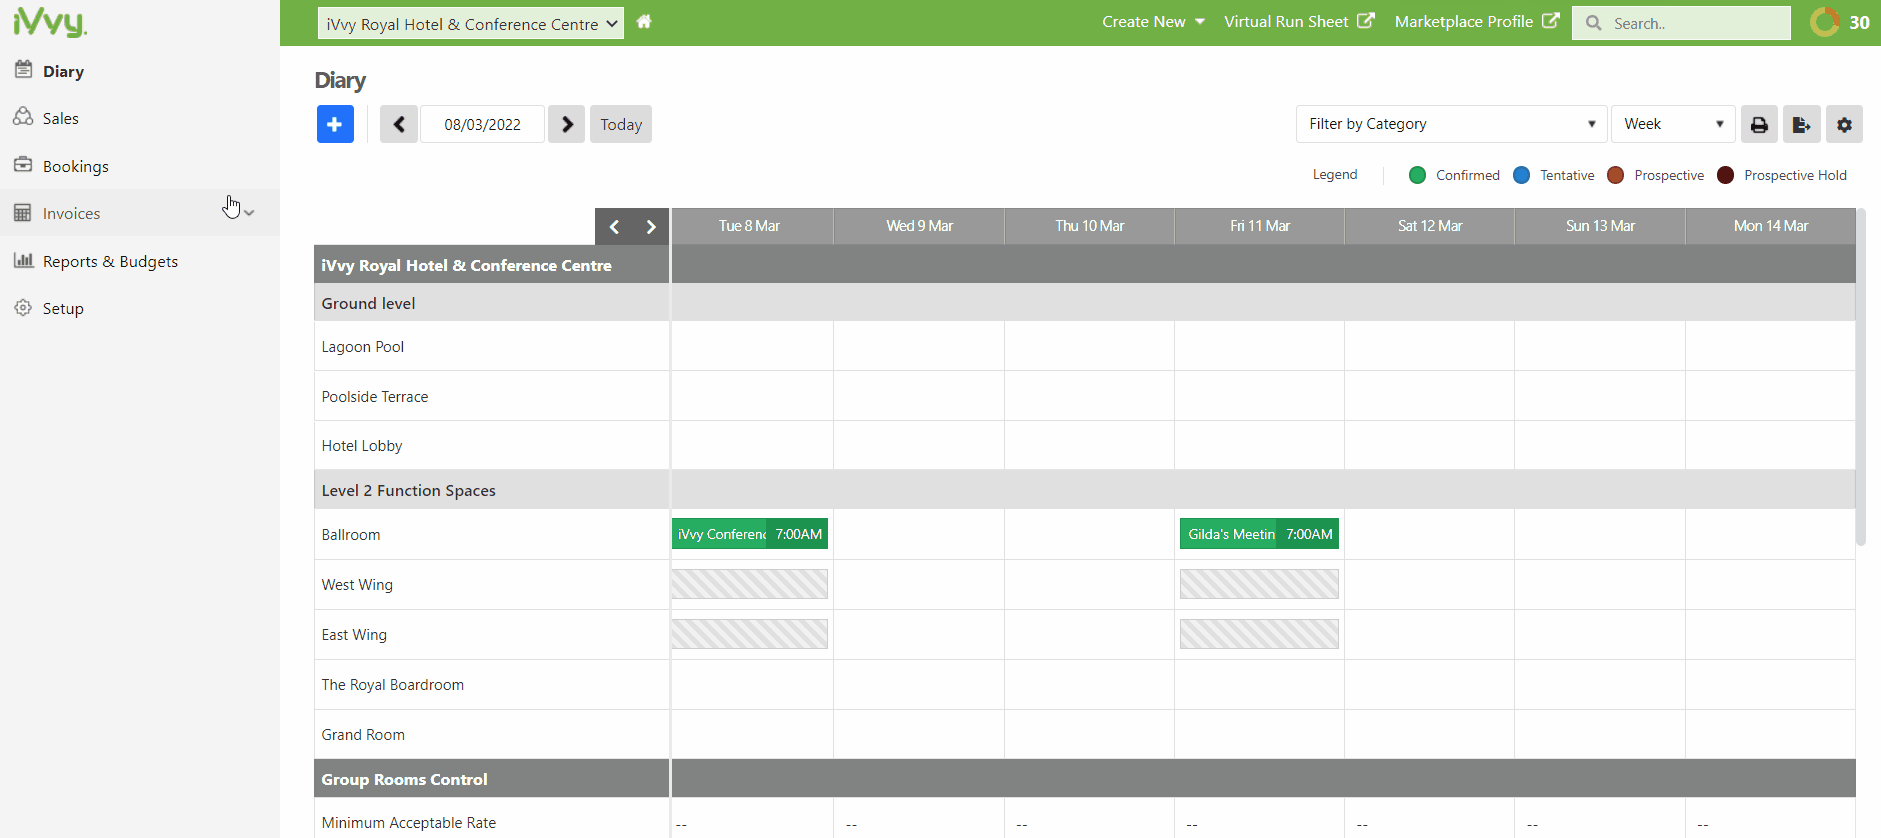
Task: Open Virtual Run Sheet external link icon
Action: coord(1366,21)
